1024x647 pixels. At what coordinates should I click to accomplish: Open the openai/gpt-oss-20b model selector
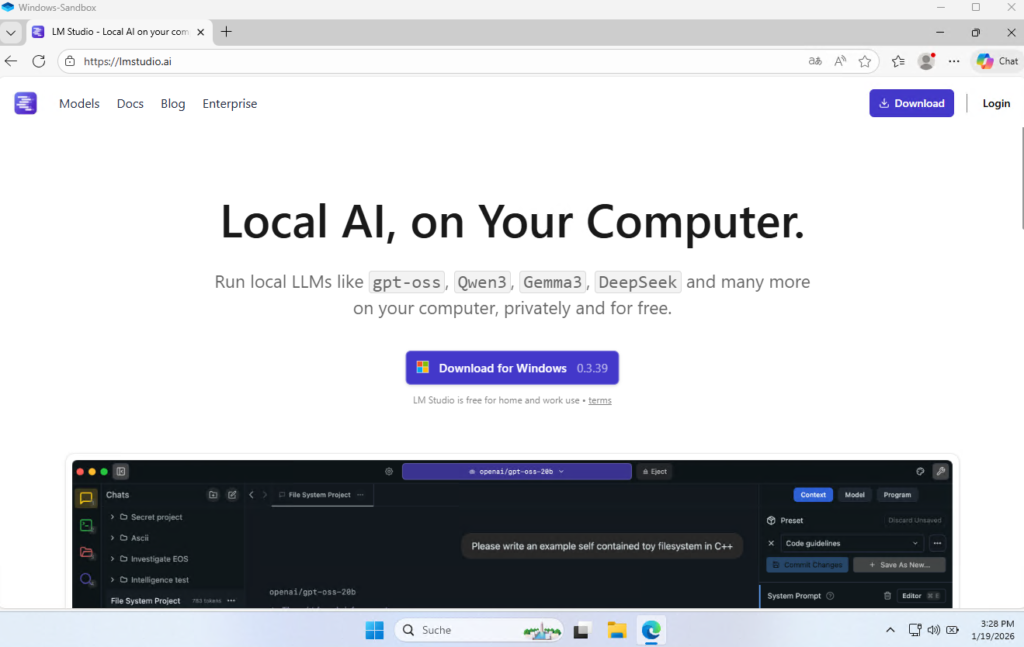(516, 471)
